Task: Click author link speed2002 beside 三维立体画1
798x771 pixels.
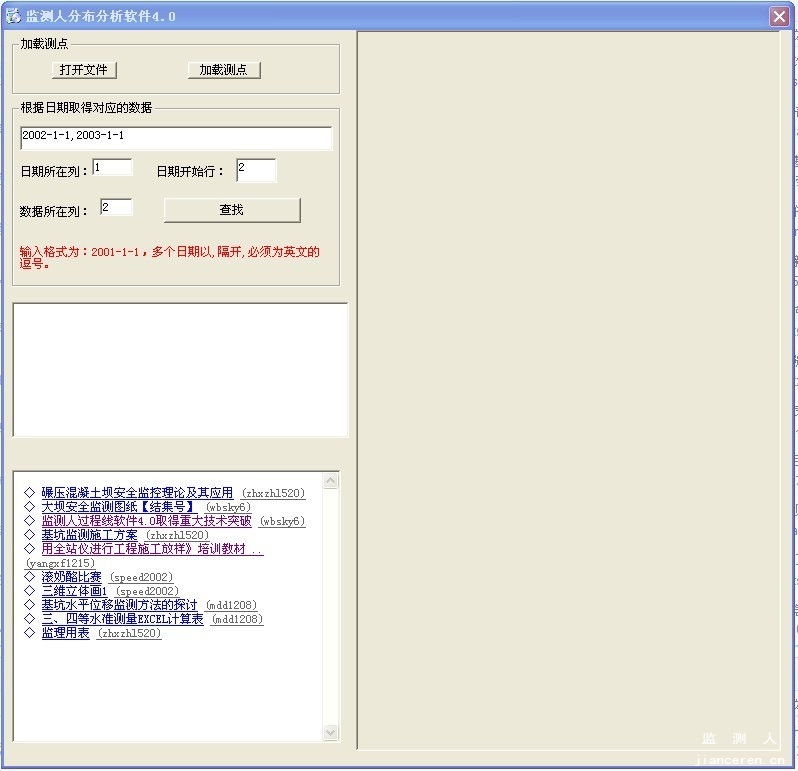Action: [148, 591]
